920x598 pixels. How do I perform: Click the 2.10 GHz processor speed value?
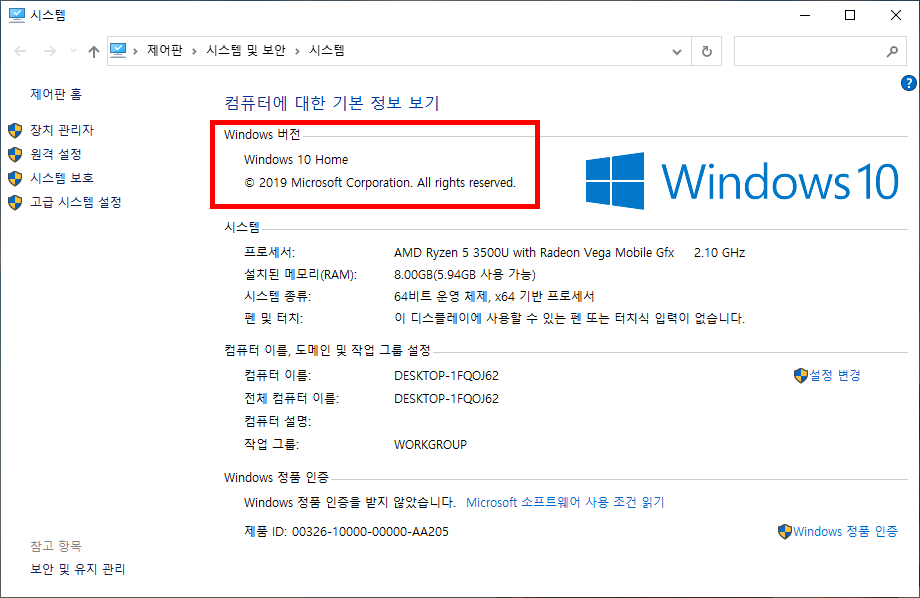point(719,252)
